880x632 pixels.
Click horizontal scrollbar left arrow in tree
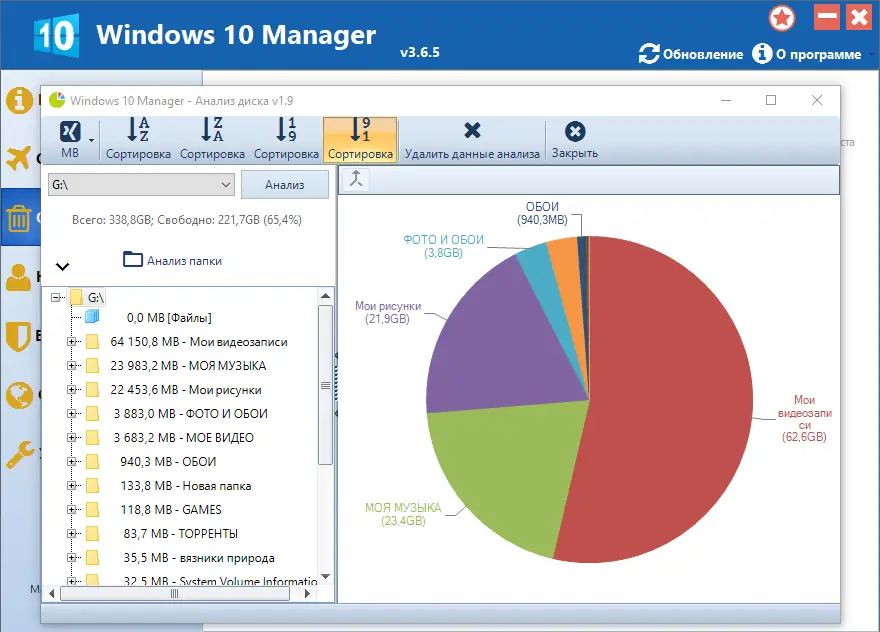point(52,593)
